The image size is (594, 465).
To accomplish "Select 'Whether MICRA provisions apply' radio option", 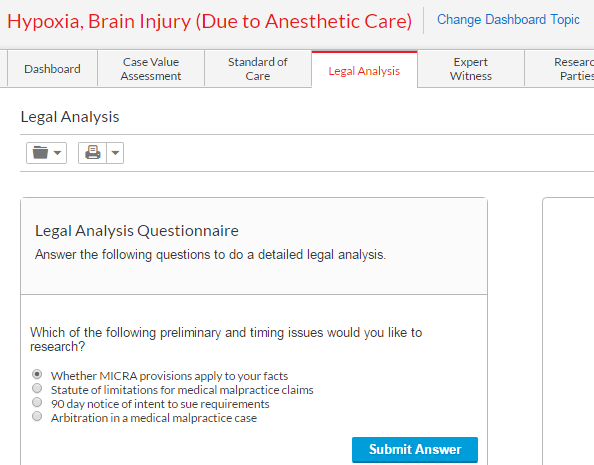I will [x=37, y=374].
